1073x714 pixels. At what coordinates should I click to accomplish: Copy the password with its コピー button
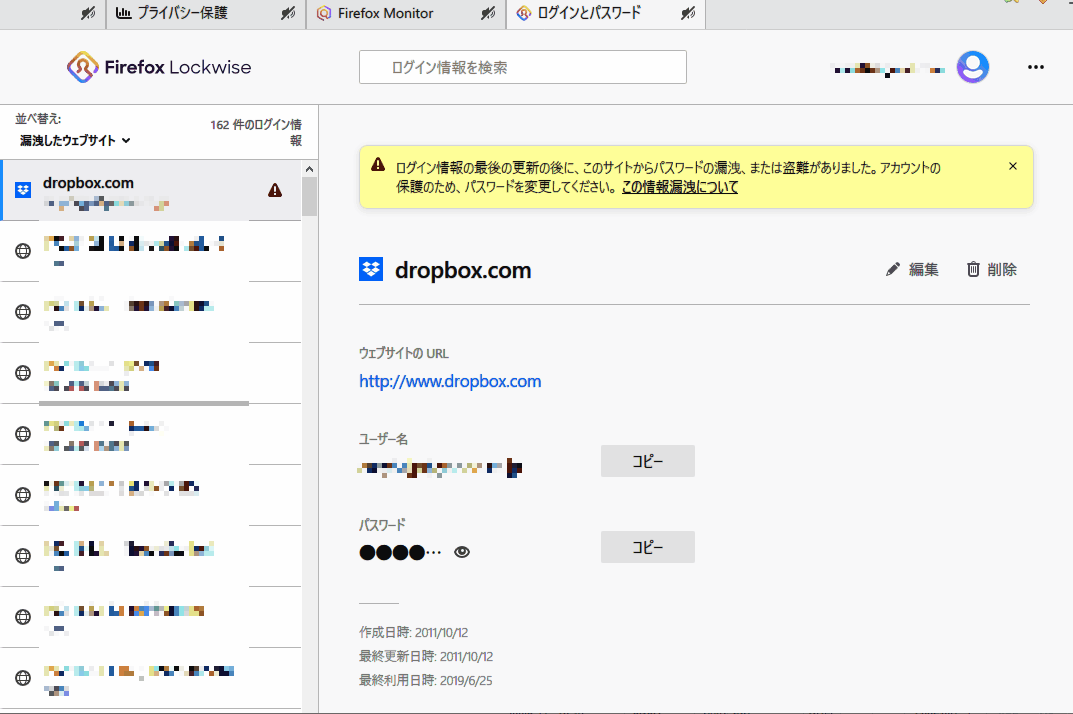pos(647,547)
